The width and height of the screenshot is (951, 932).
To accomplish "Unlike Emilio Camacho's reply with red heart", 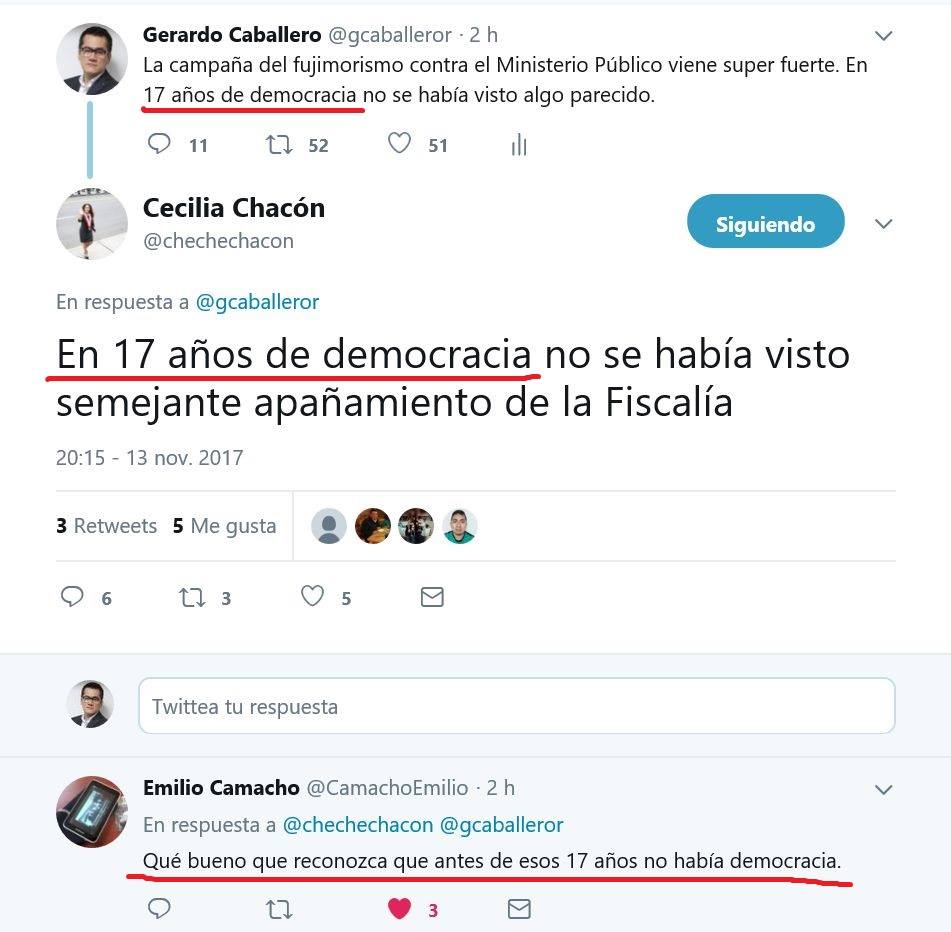I will (399, 908).
